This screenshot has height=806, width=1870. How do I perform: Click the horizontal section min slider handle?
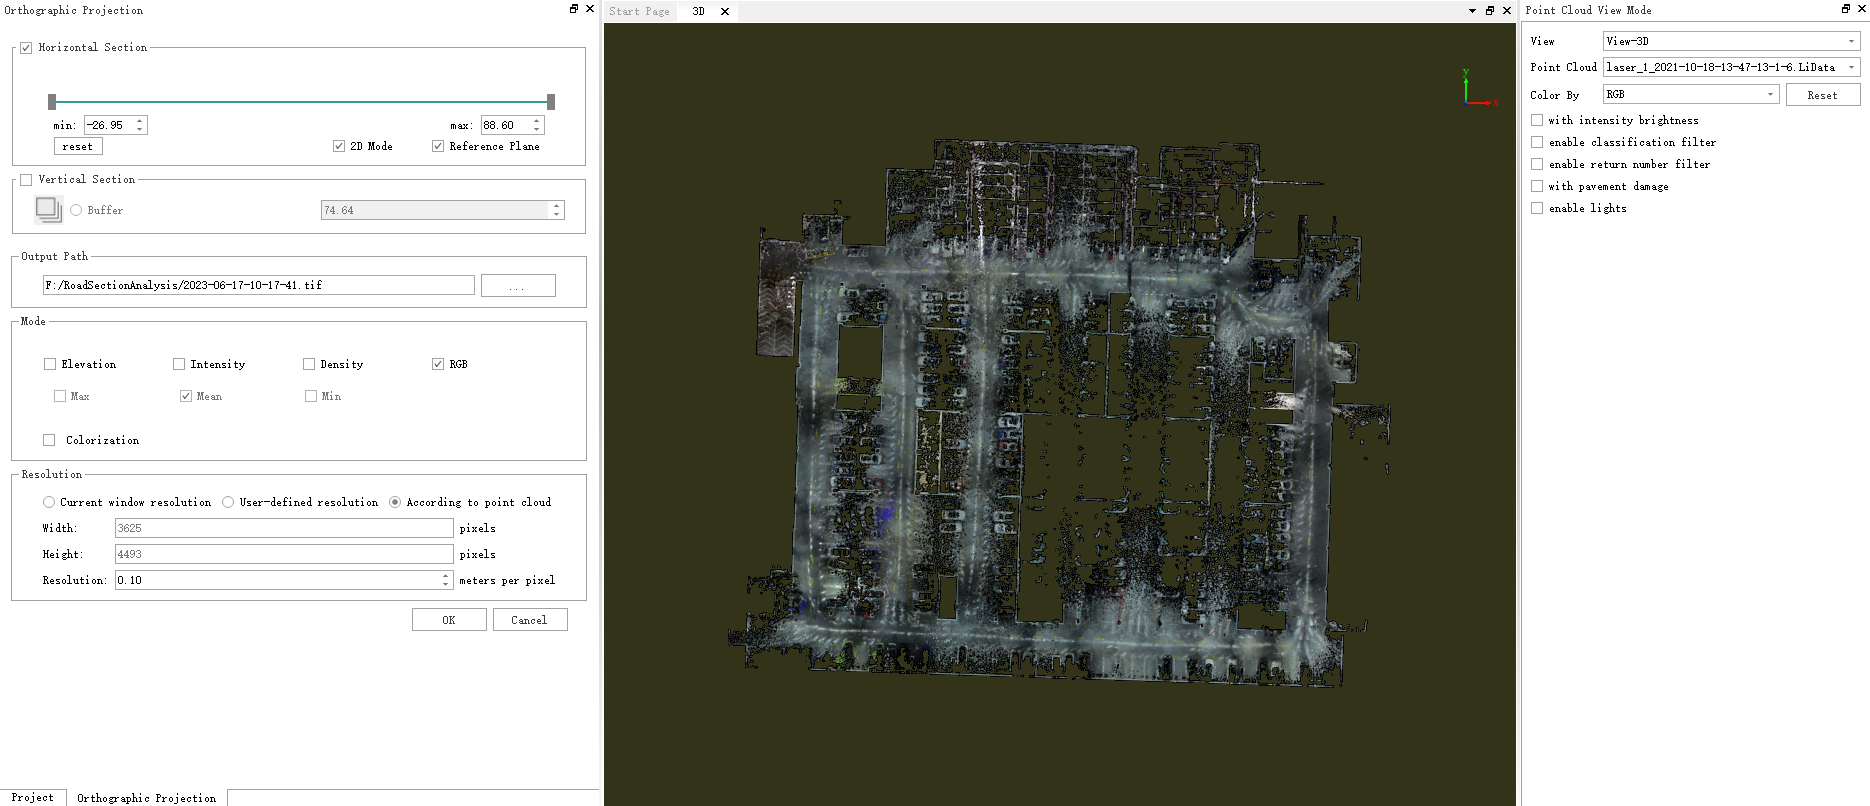[x=52, y=101]
